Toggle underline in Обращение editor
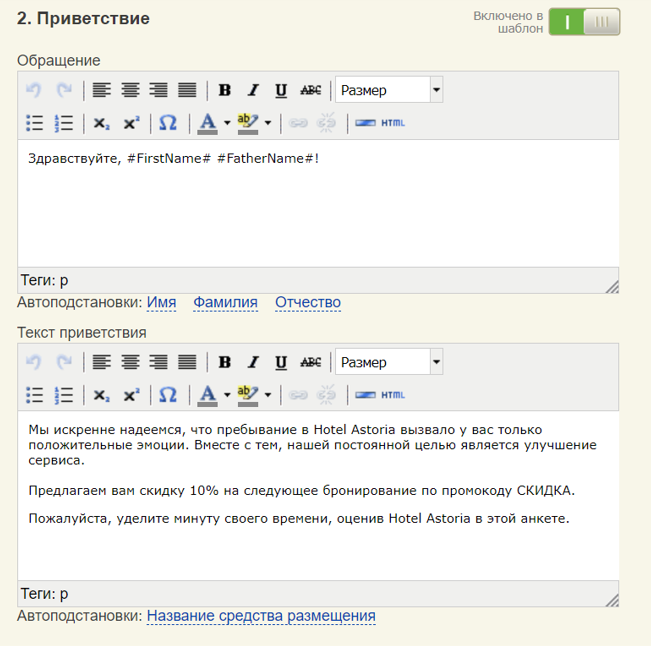This screenshot has height=646, width=651. pos(281,90)
